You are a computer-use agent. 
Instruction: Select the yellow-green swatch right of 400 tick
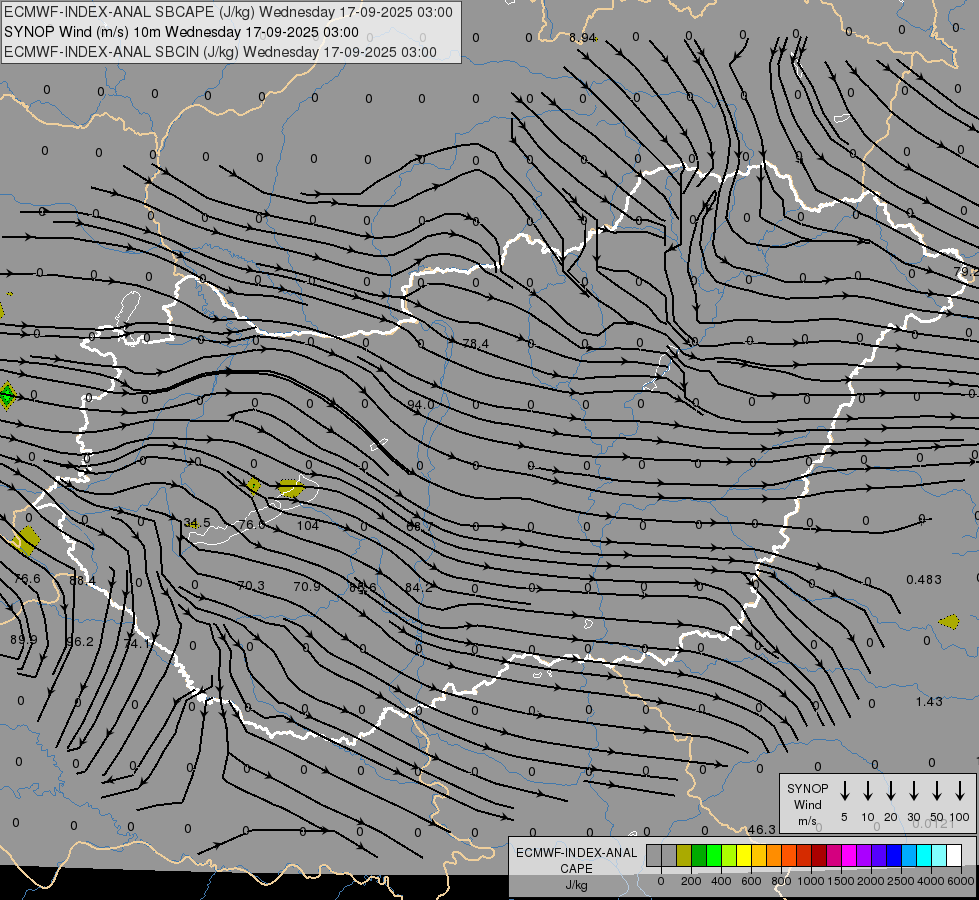[x=729, y=855]
